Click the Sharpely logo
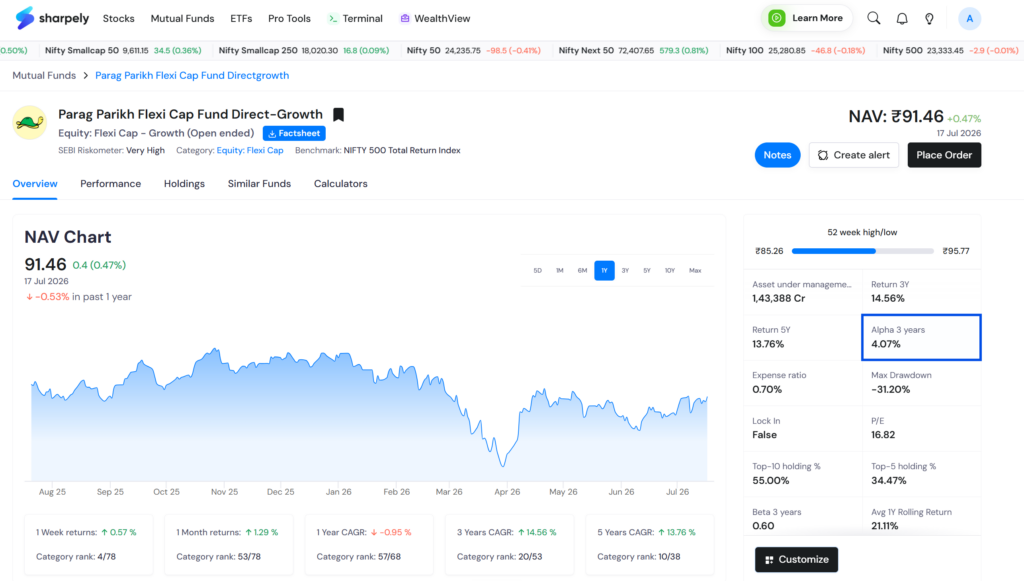Viewport: 1024px width, 581px height. click(52, 18)
